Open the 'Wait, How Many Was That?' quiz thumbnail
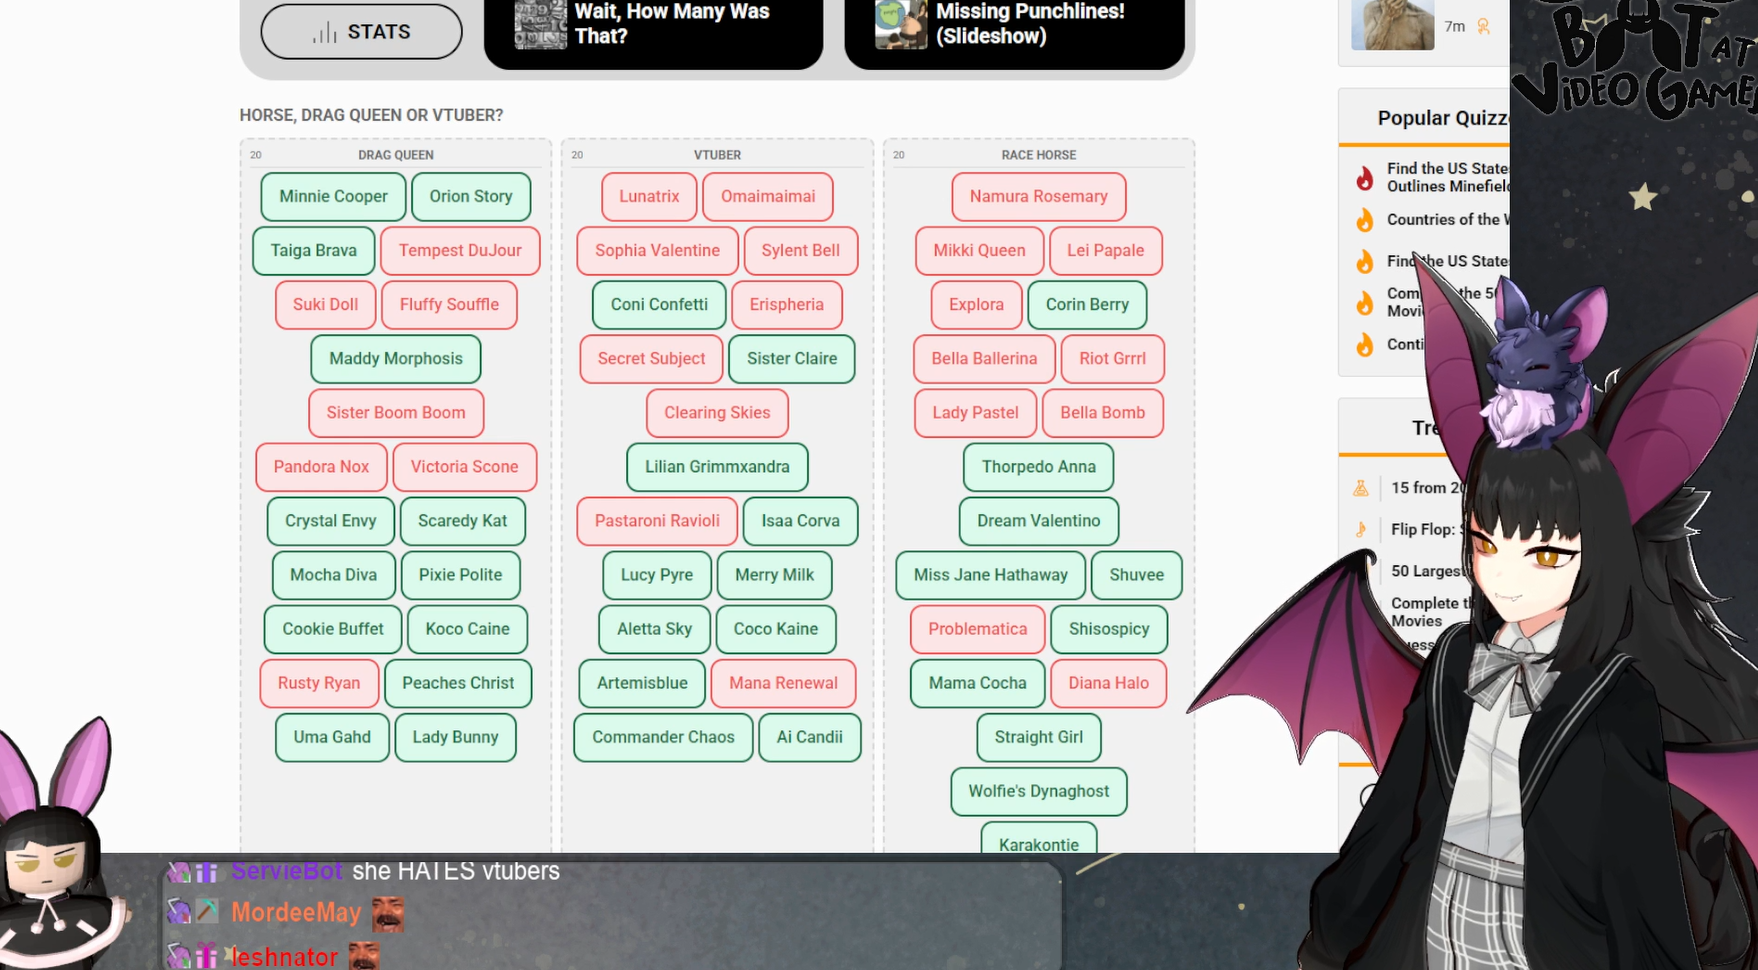This screenshot has width=1758, height=970. (x=541, y=24)
